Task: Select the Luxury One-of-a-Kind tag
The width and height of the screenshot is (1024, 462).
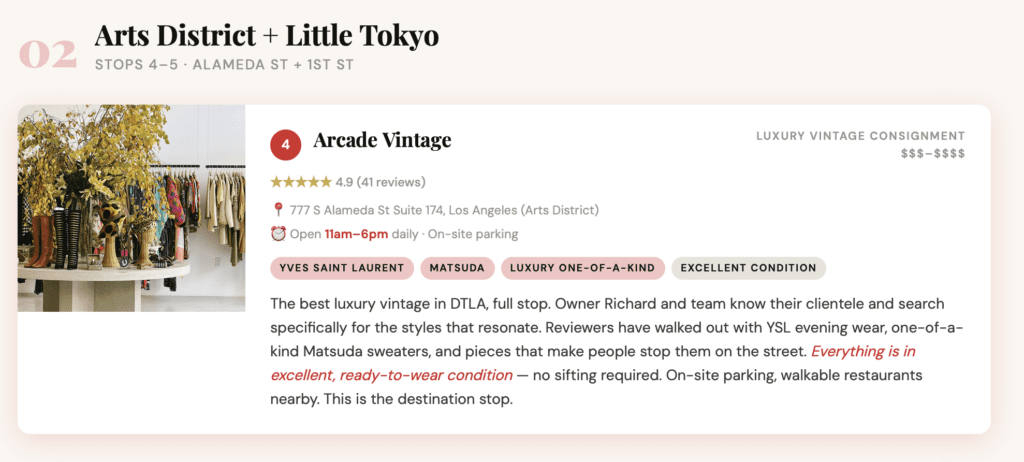Action: (581, 268)
